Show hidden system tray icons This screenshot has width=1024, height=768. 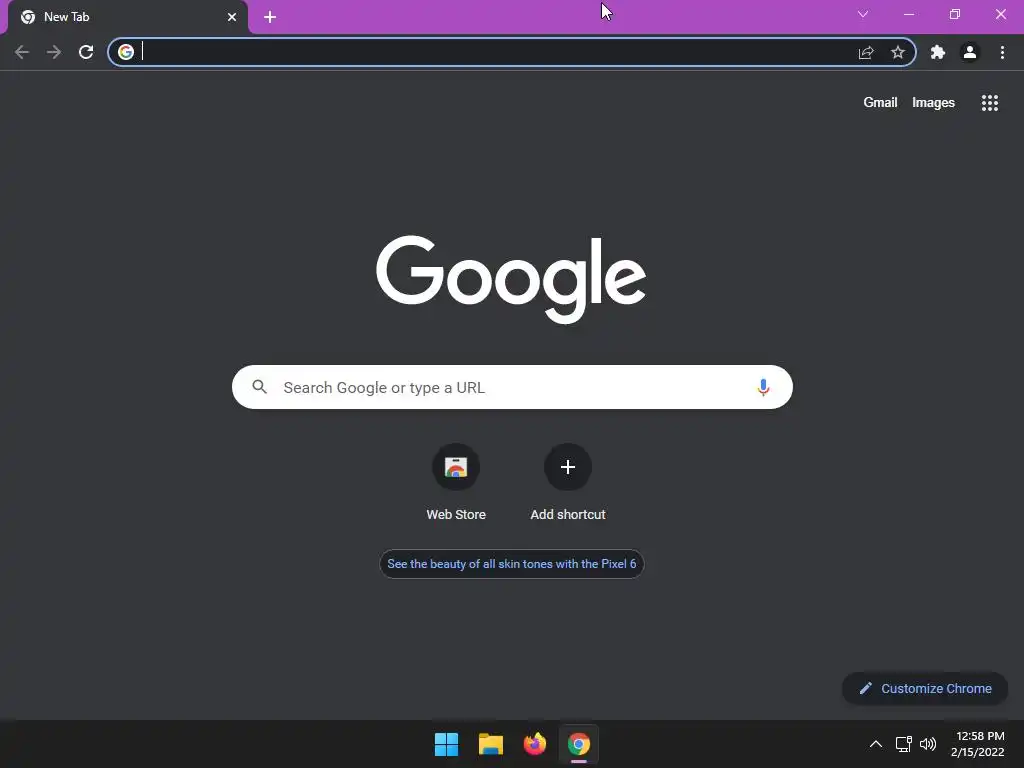[876, 744]
